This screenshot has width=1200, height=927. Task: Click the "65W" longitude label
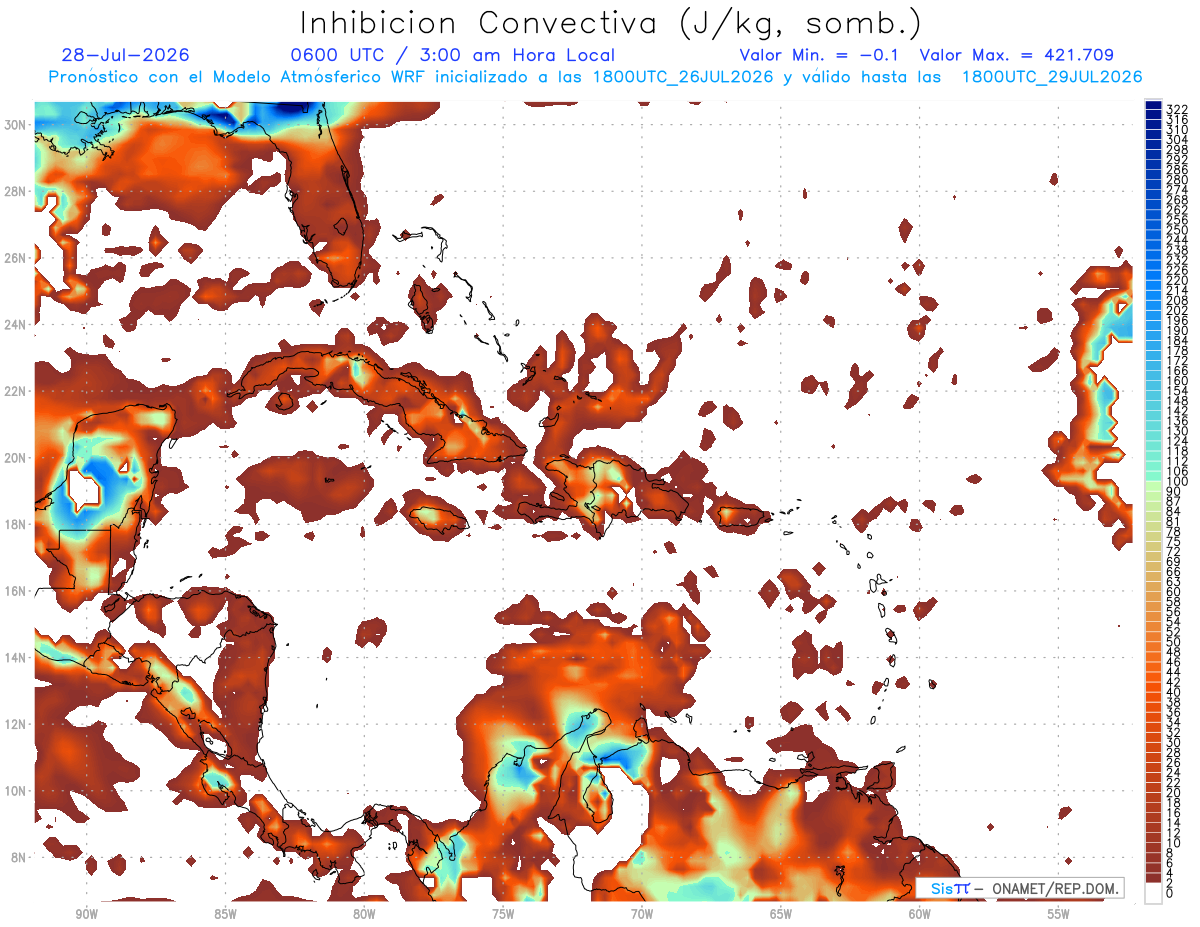tap(781, 914)
